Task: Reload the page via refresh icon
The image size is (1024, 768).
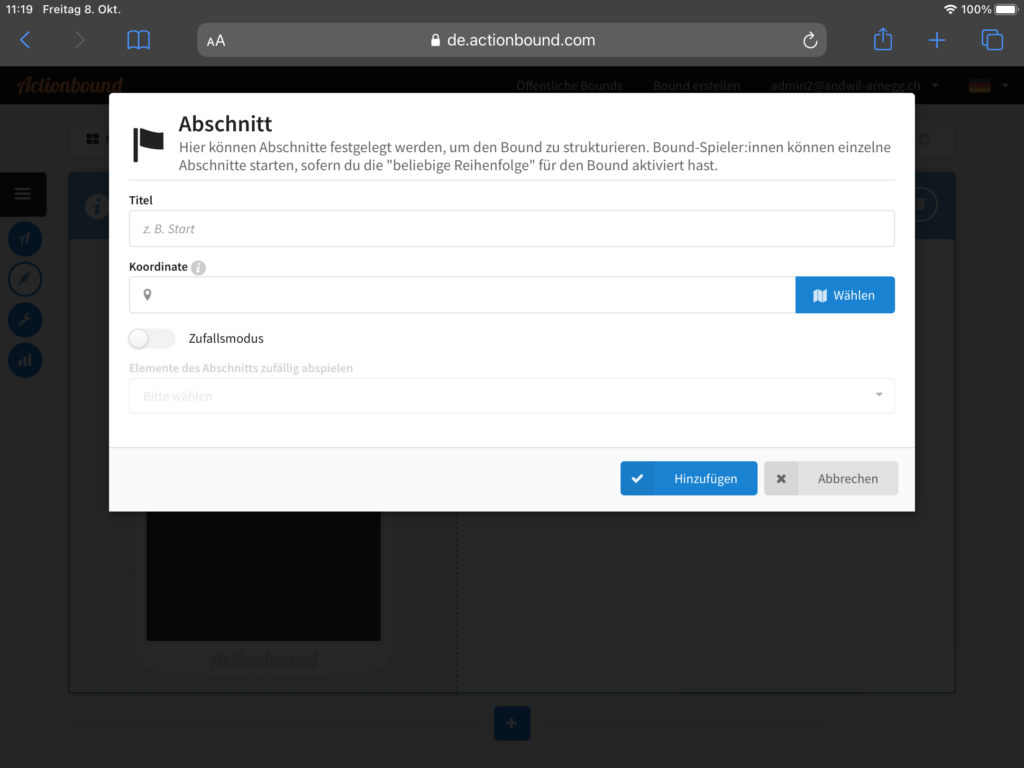Action: pyautogui.click(x=810, y=40)
